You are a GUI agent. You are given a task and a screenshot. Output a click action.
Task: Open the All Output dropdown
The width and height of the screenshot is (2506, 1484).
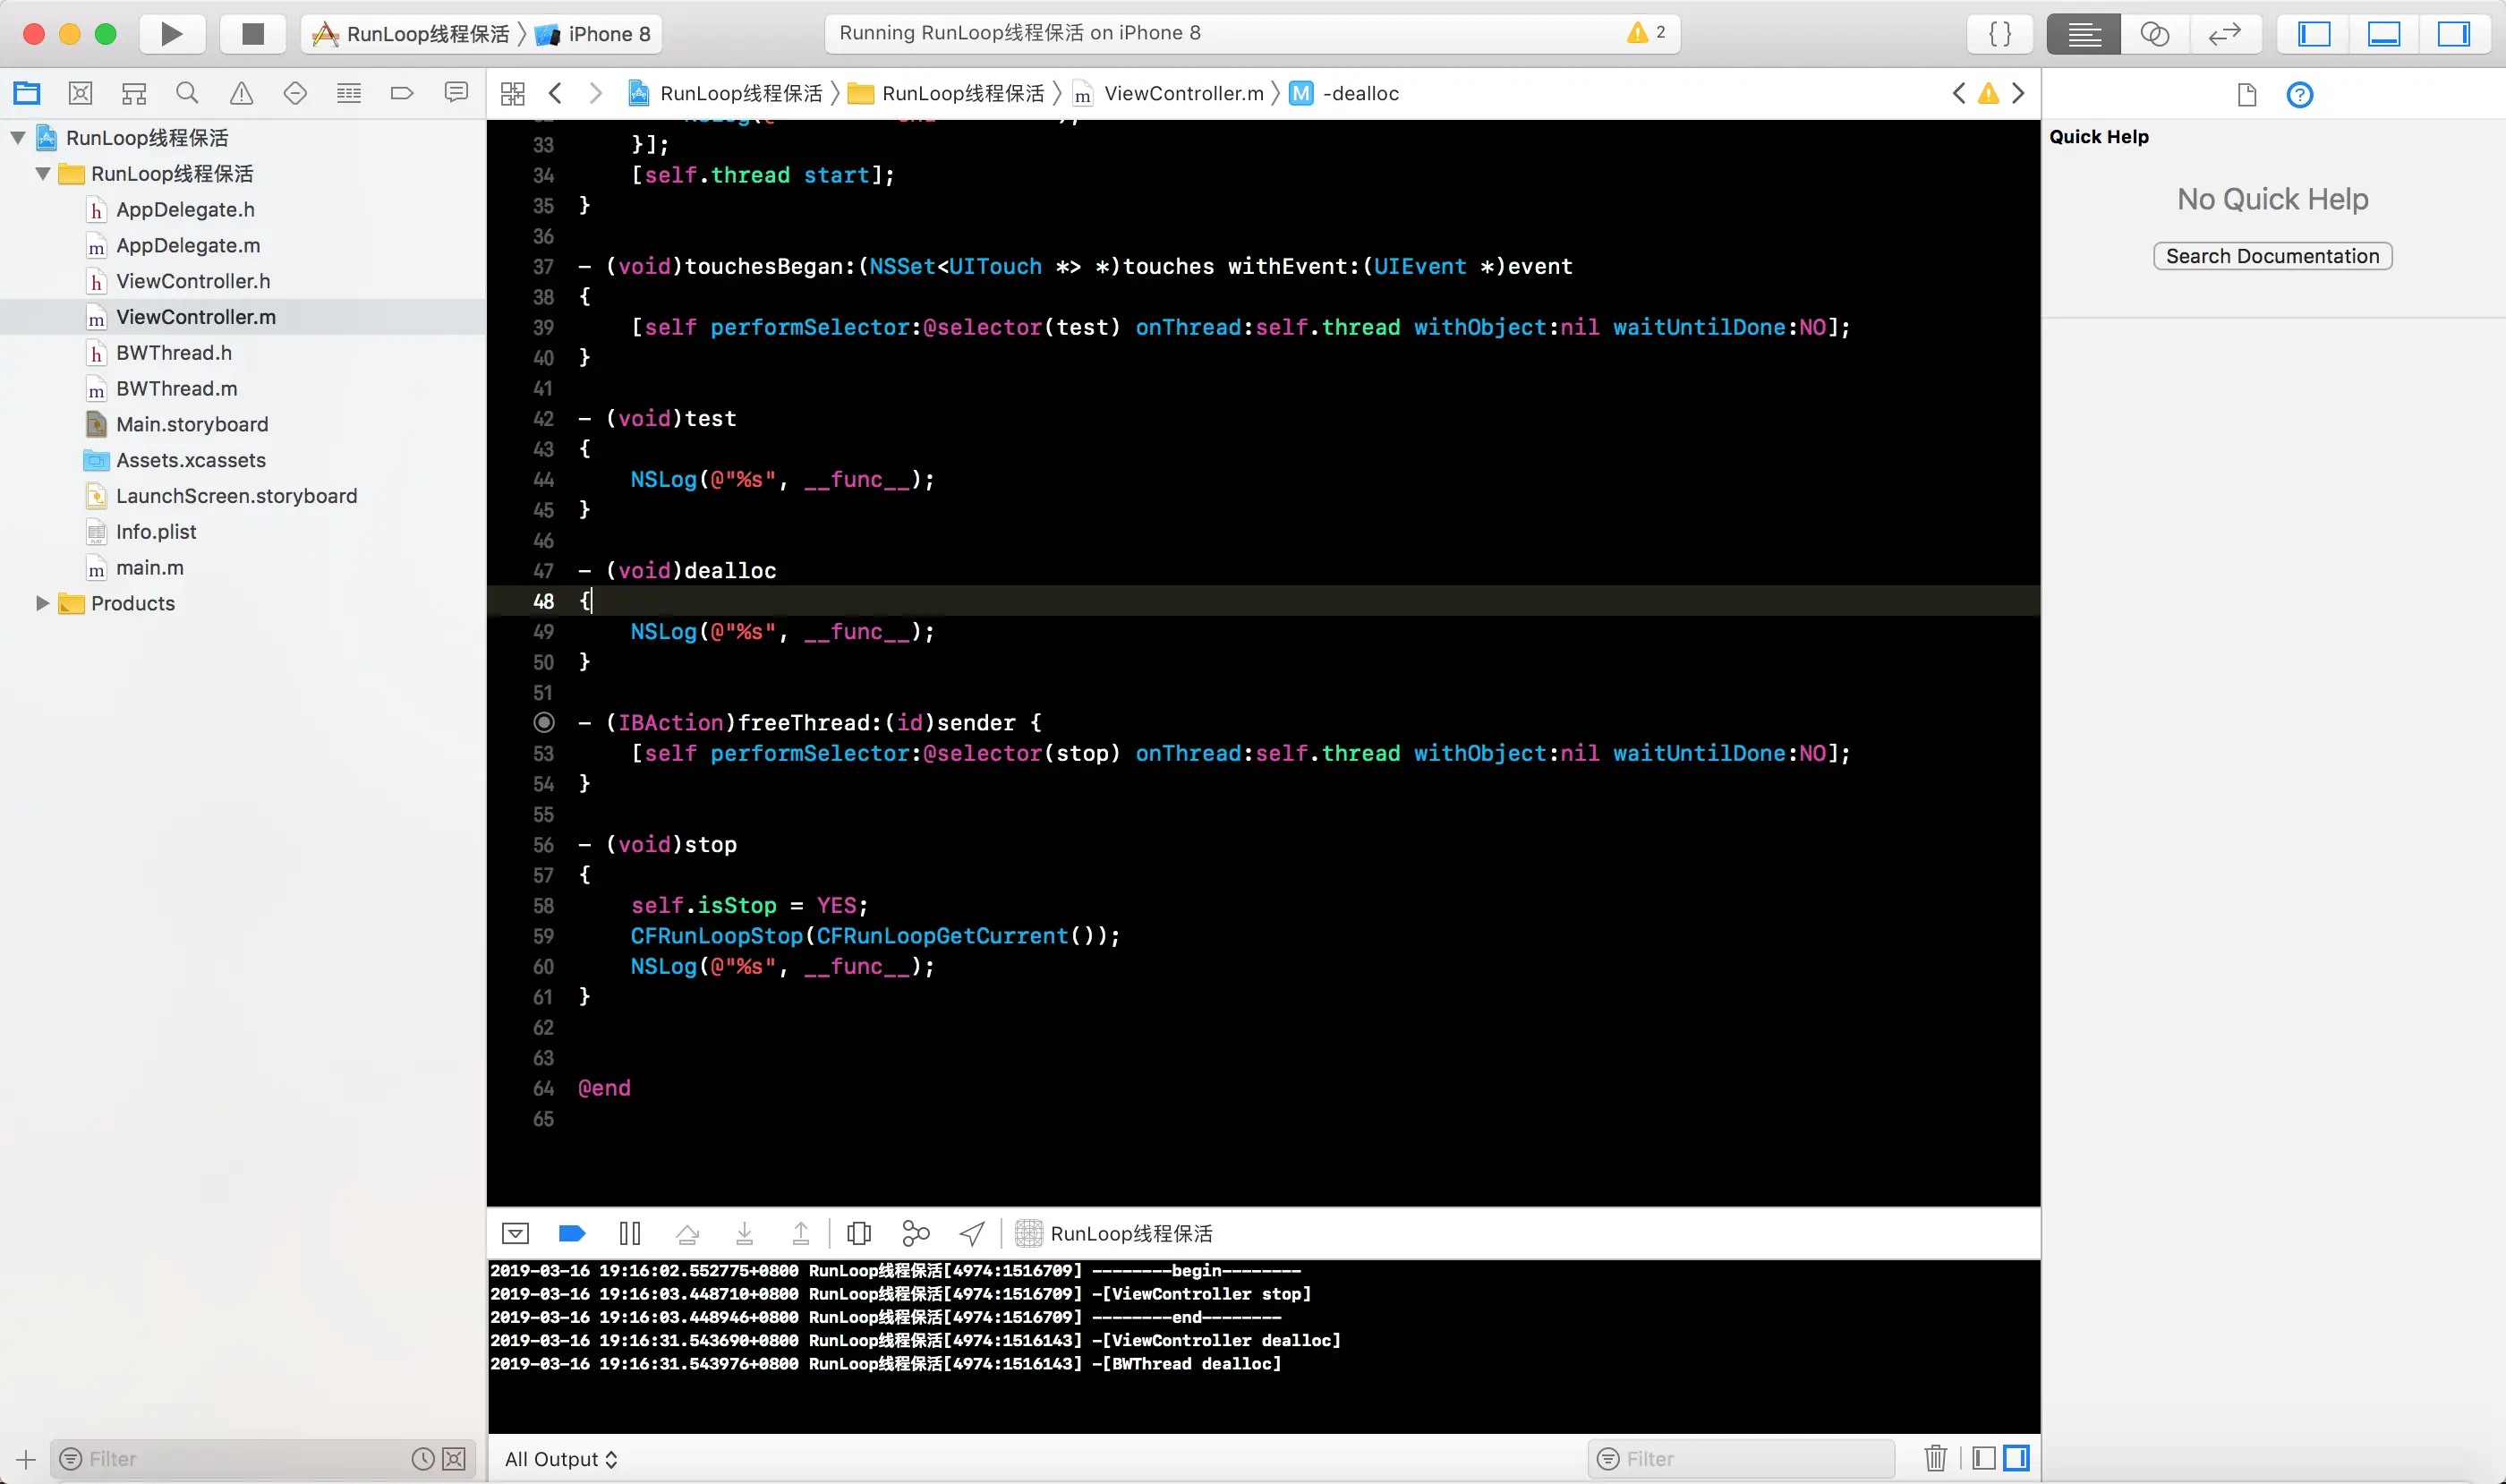coord(561,1459)
